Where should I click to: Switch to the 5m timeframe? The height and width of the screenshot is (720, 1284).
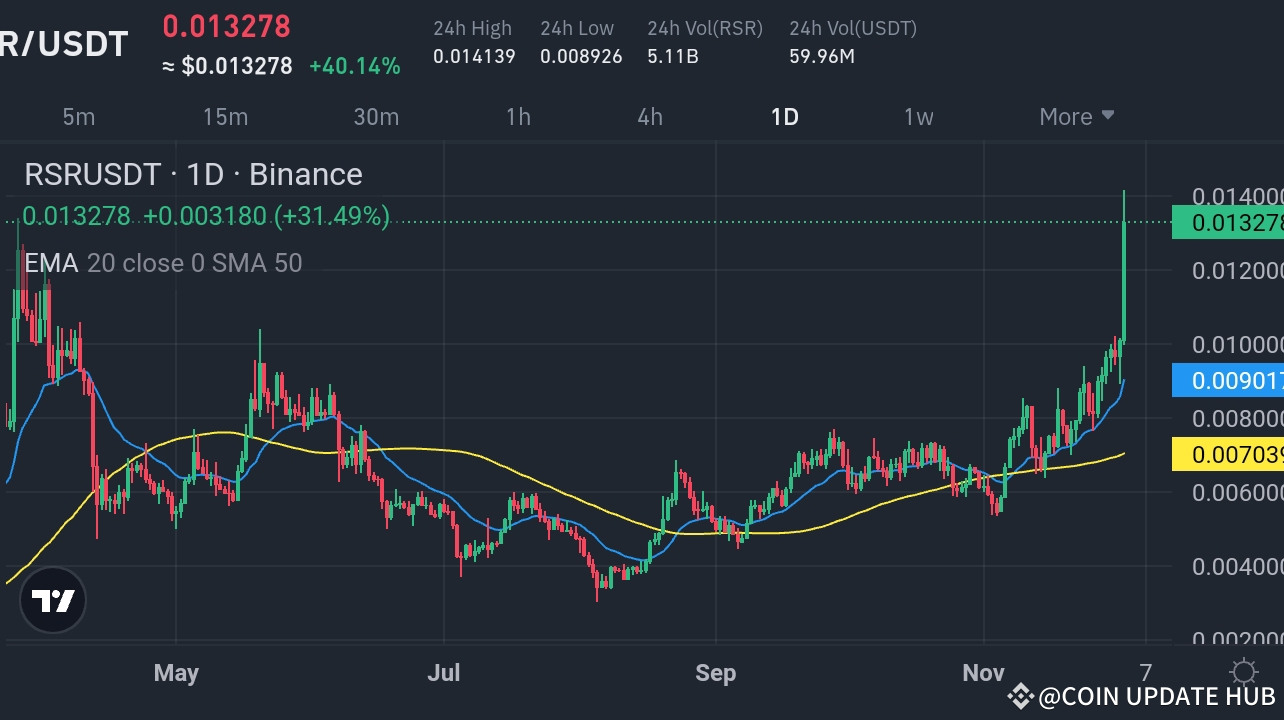78,116
